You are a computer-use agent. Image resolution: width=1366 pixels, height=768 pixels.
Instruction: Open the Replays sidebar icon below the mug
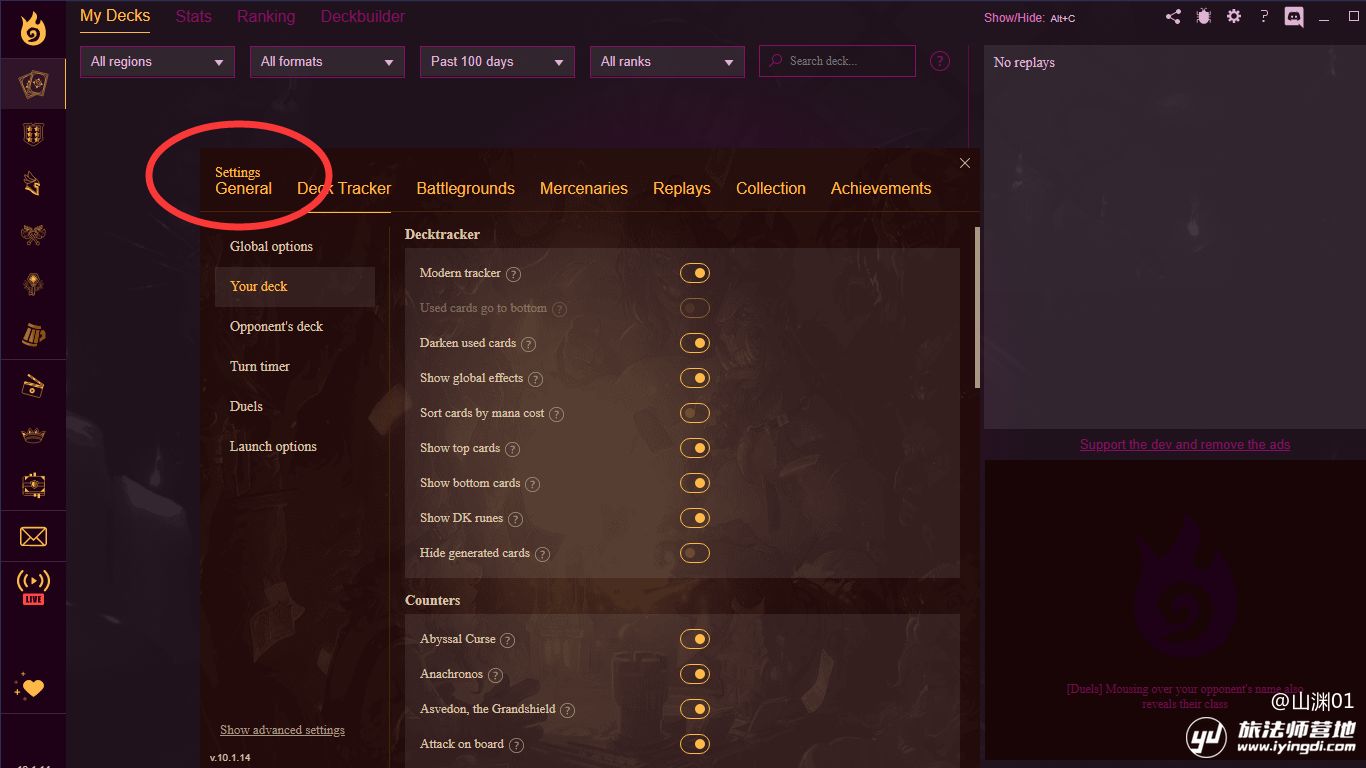(33, 385)
